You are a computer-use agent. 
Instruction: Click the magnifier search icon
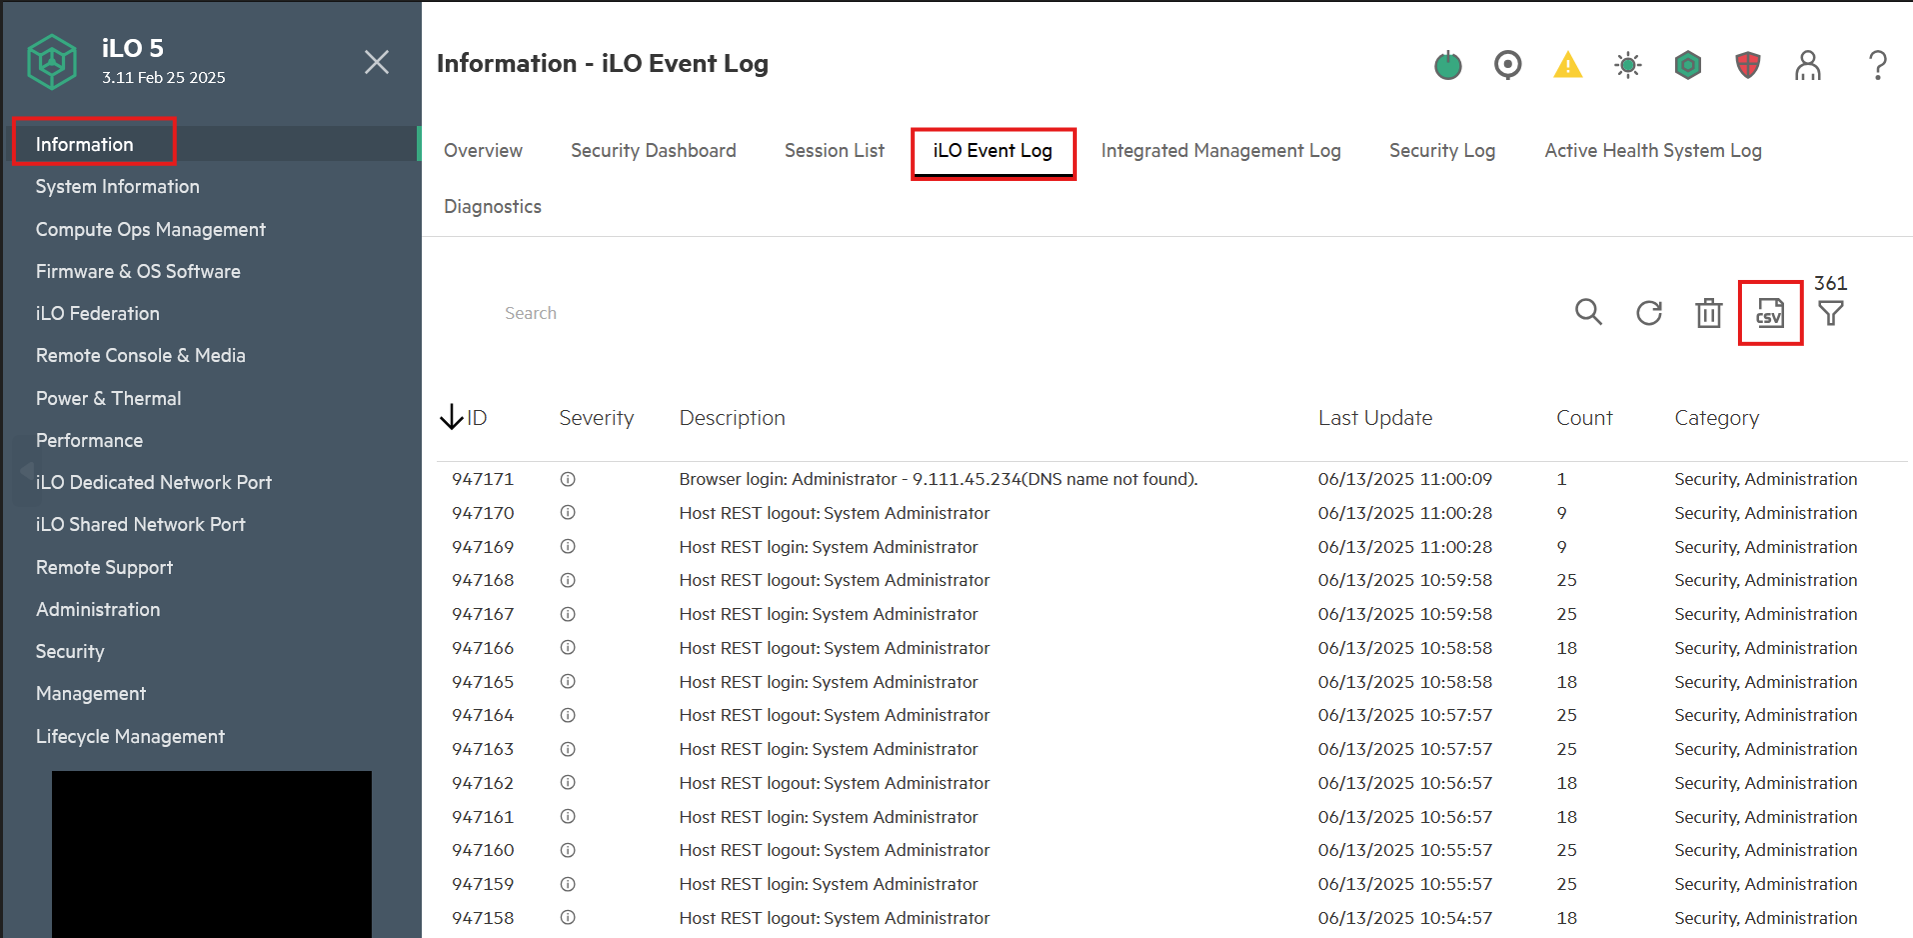click(1588, 313)
